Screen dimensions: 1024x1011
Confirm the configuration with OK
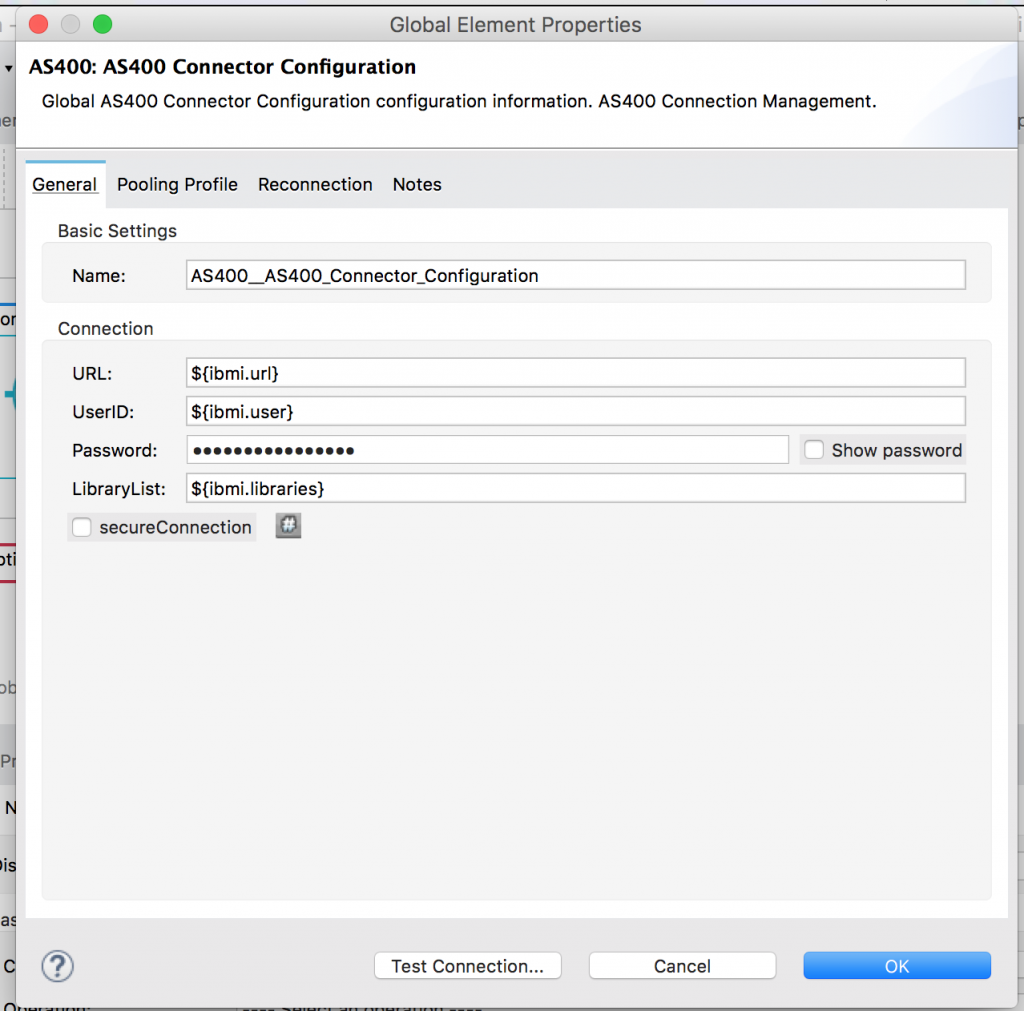click(897, 966)
